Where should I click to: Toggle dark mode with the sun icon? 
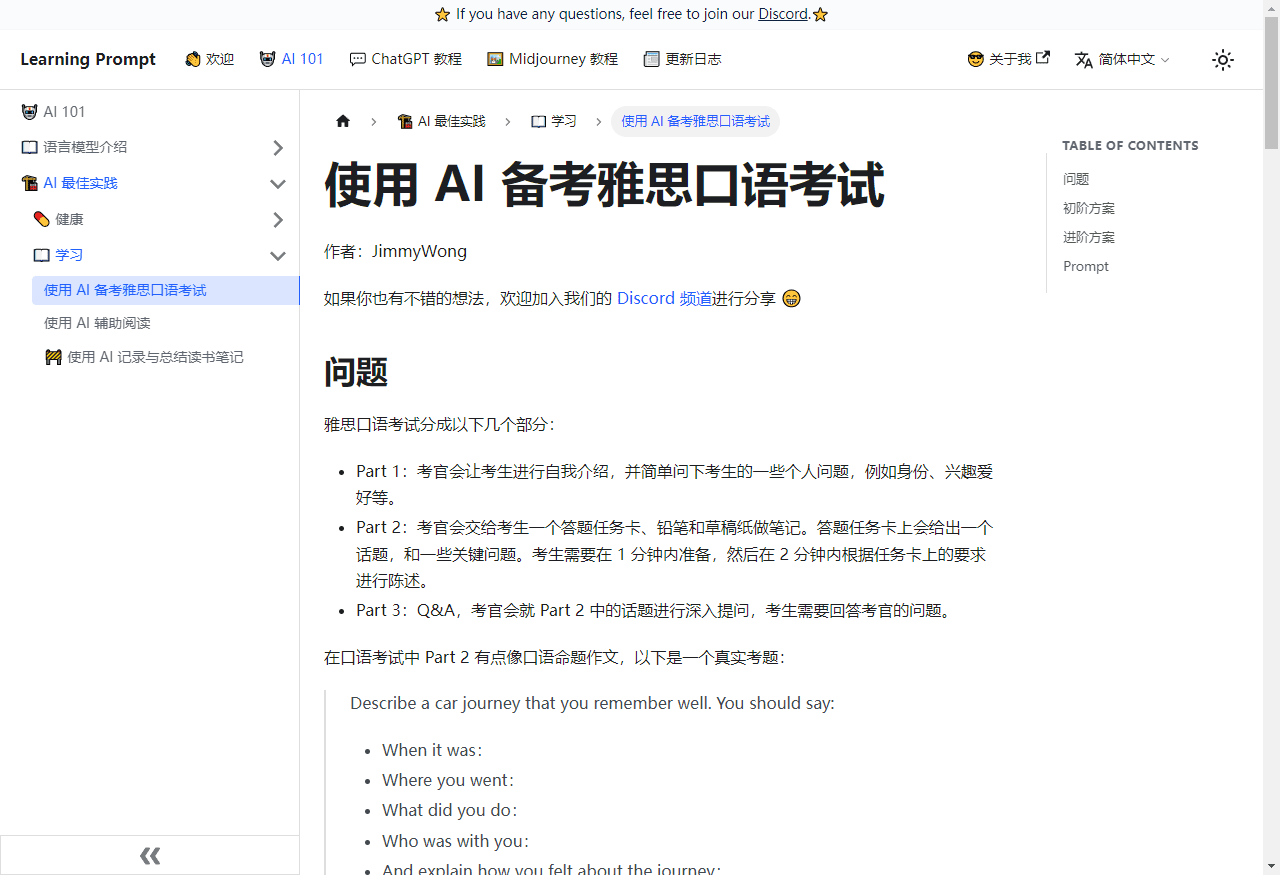[x=1222, y=60]
